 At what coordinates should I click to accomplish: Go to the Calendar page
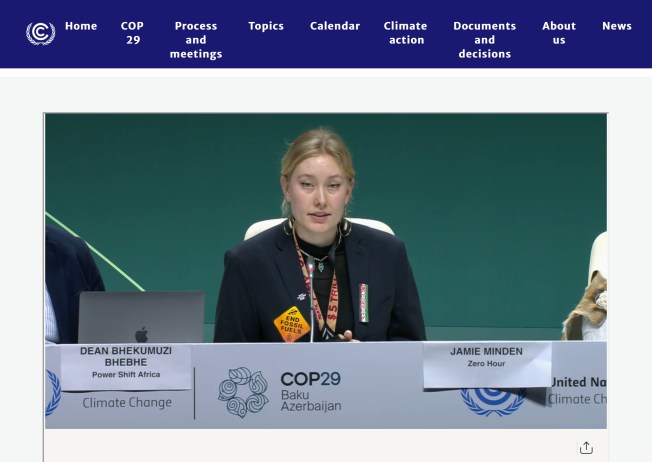335,26
